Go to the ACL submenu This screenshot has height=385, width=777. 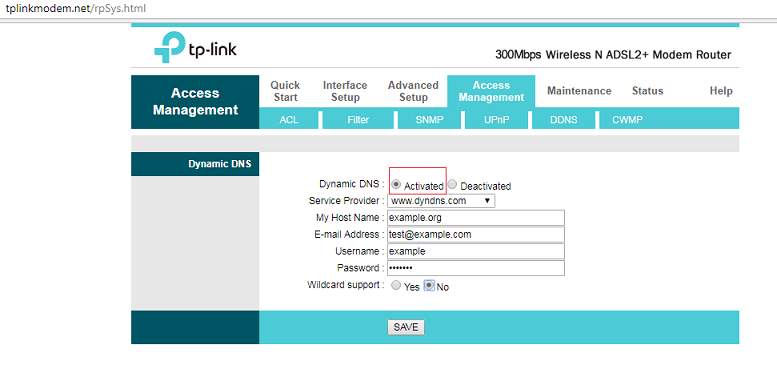click(289, 120)
